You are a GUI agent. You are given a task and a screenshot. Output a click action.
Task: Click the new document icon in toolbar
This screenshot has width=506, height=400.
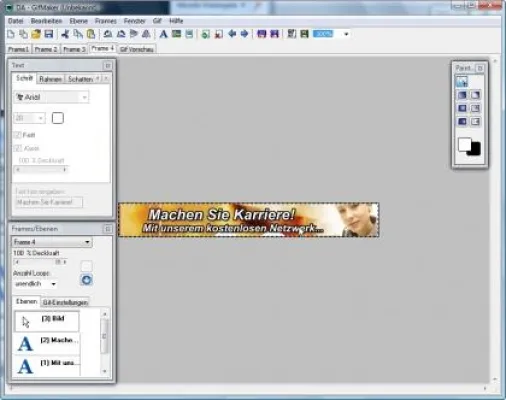point(11,34)
